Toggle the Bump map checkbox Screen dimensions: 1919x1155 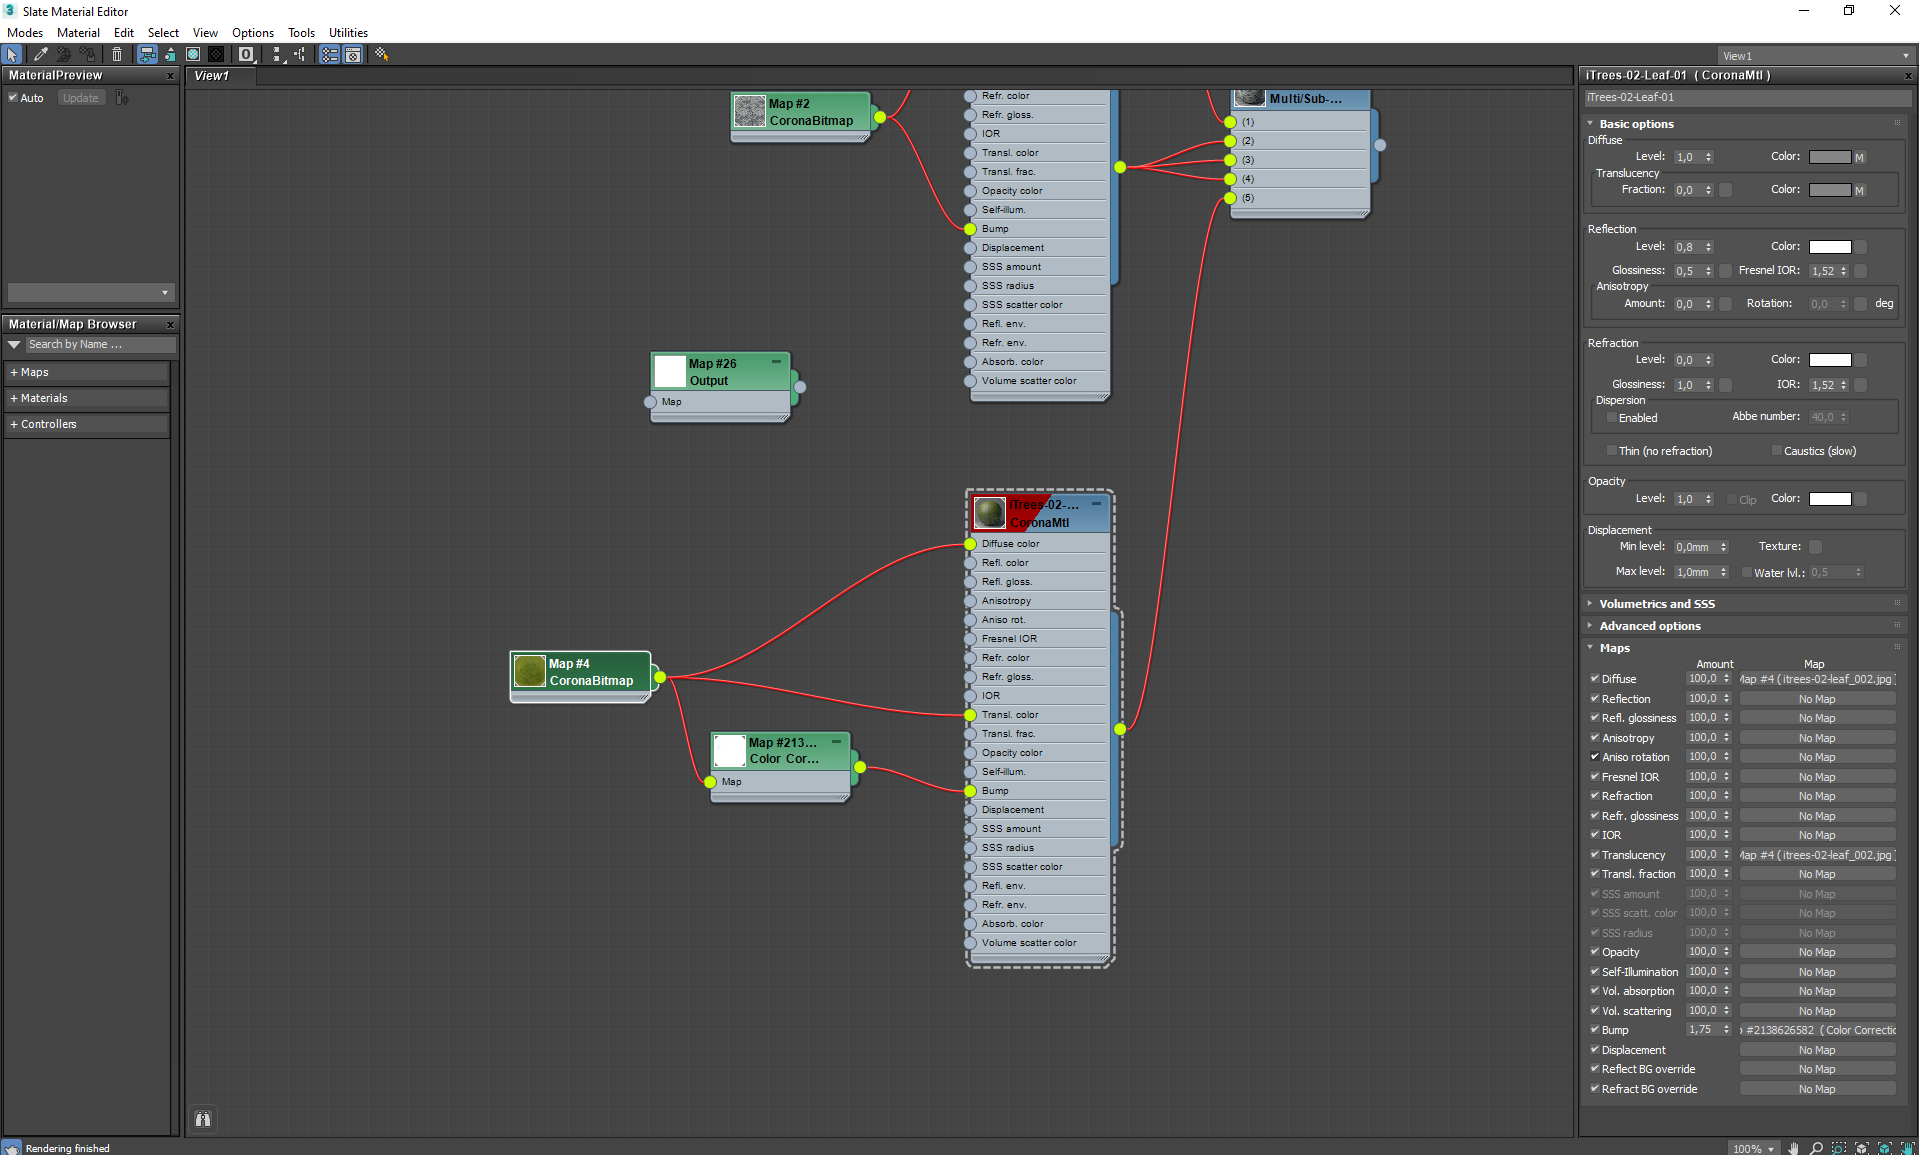1595,1029
